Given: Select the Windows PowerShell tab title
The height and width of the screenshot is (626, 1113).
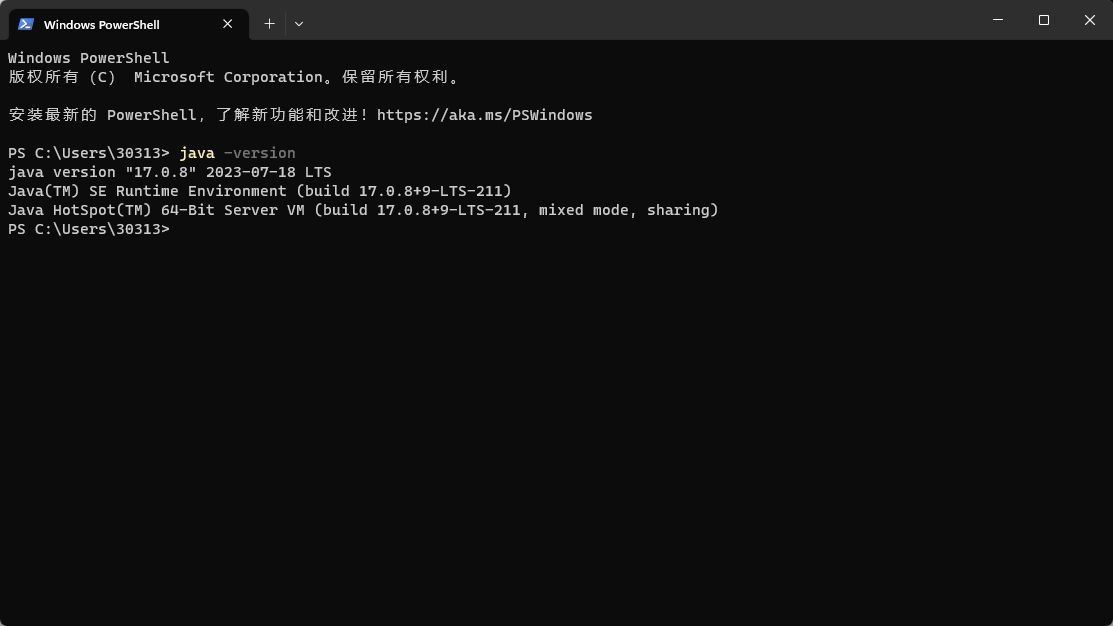Looking at the screenshot, I should [x=101, y=24].
